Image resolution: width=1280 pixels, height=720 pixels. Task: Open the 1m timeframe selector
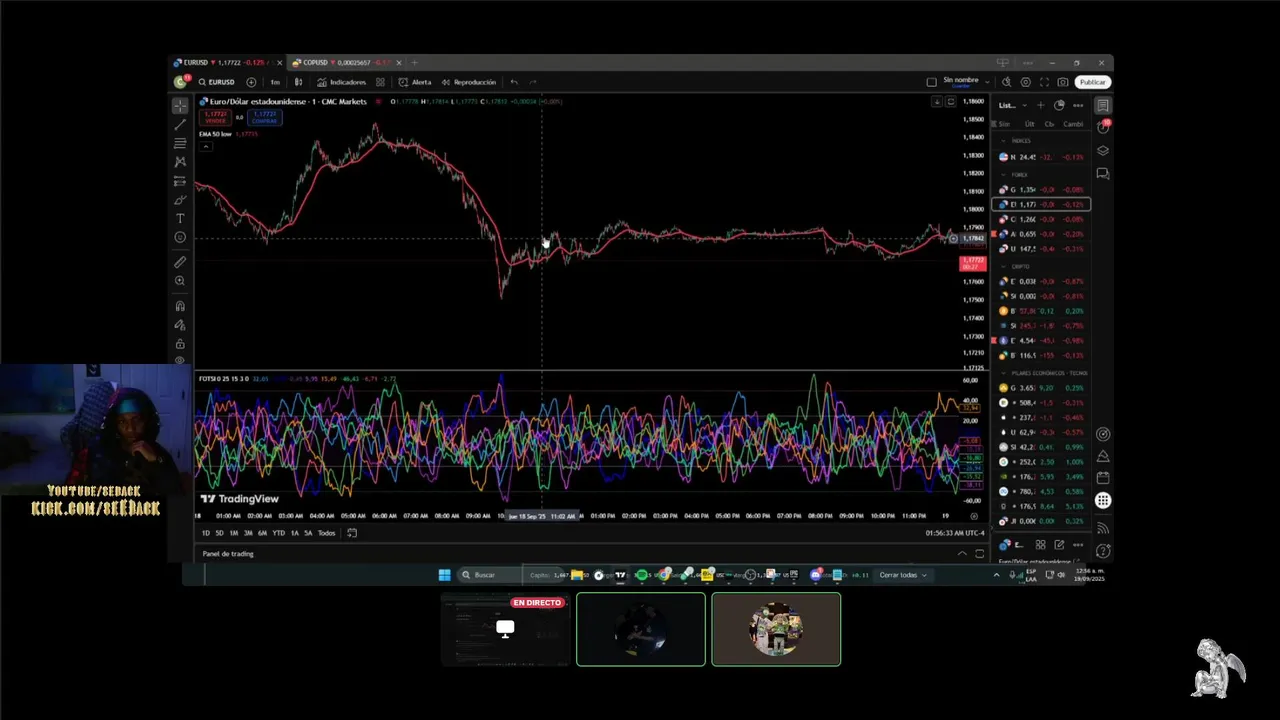click(275, 82)
